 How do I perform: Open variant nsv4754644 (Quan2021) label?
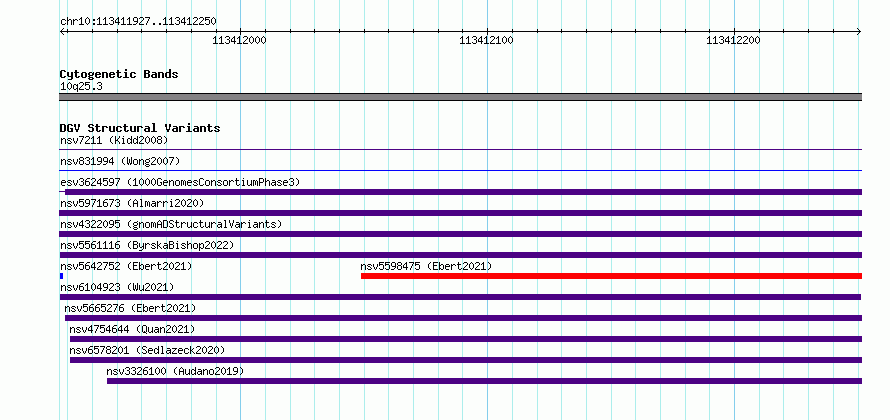click(132, 329)
